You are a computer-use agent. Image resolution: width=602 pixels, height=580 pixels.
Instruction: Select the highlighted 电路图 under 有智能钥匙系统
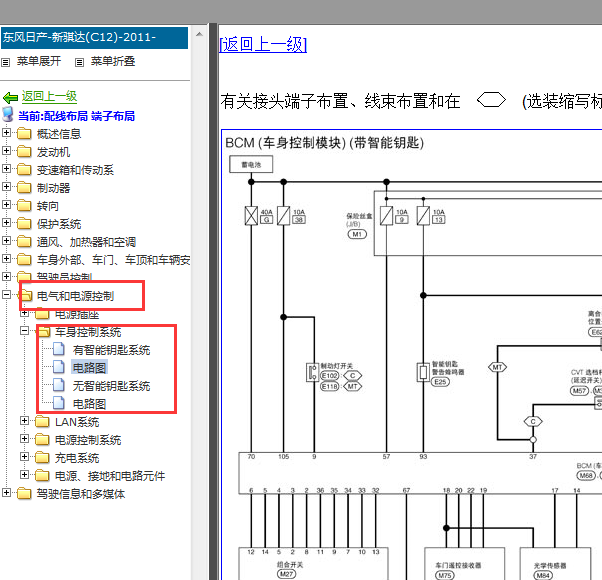pyautogui.click(x=89, y=368)
